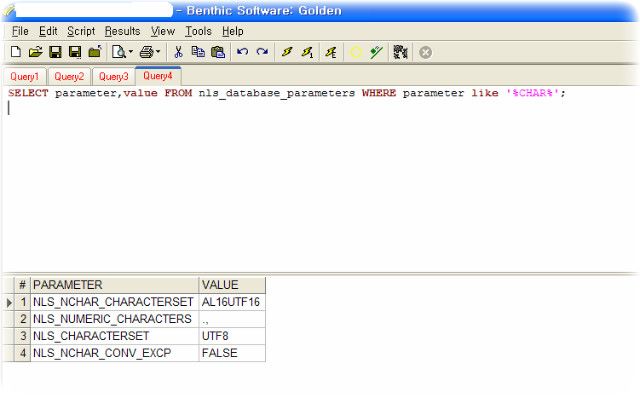The height and width of the screenshot is (400, 640).
Task: Click the row number 2 indicator
Action: click(x=23, y=319)
